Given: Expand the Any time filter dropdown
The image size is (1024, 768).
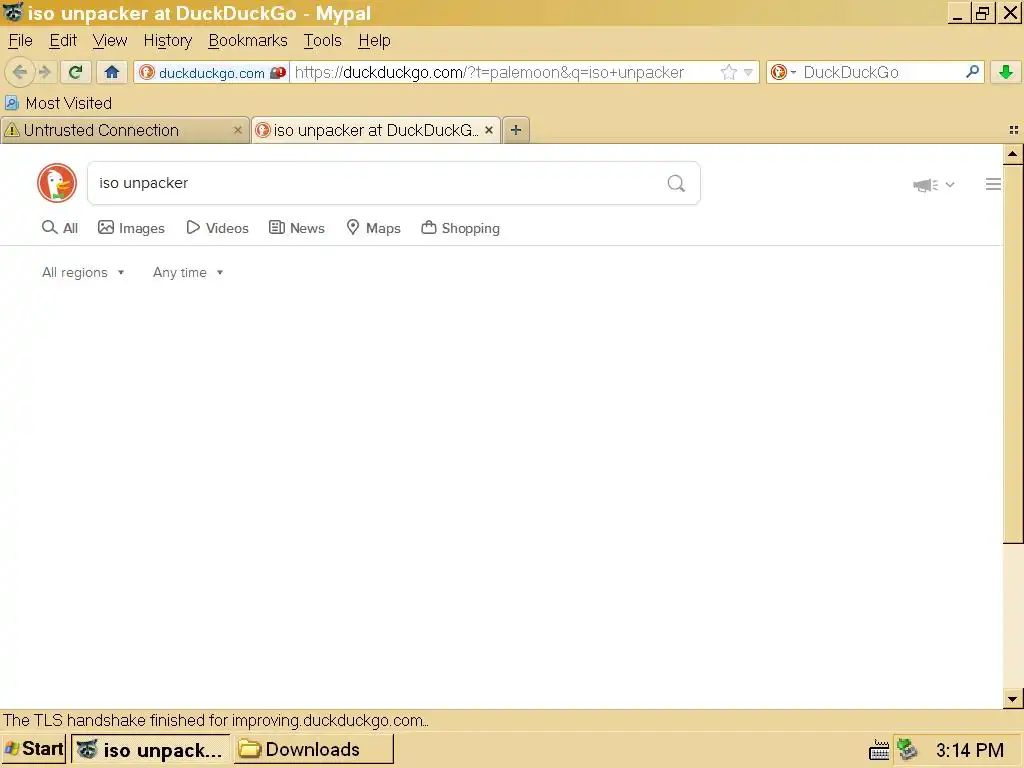Looking at the screenshot, I should (188, 272).
